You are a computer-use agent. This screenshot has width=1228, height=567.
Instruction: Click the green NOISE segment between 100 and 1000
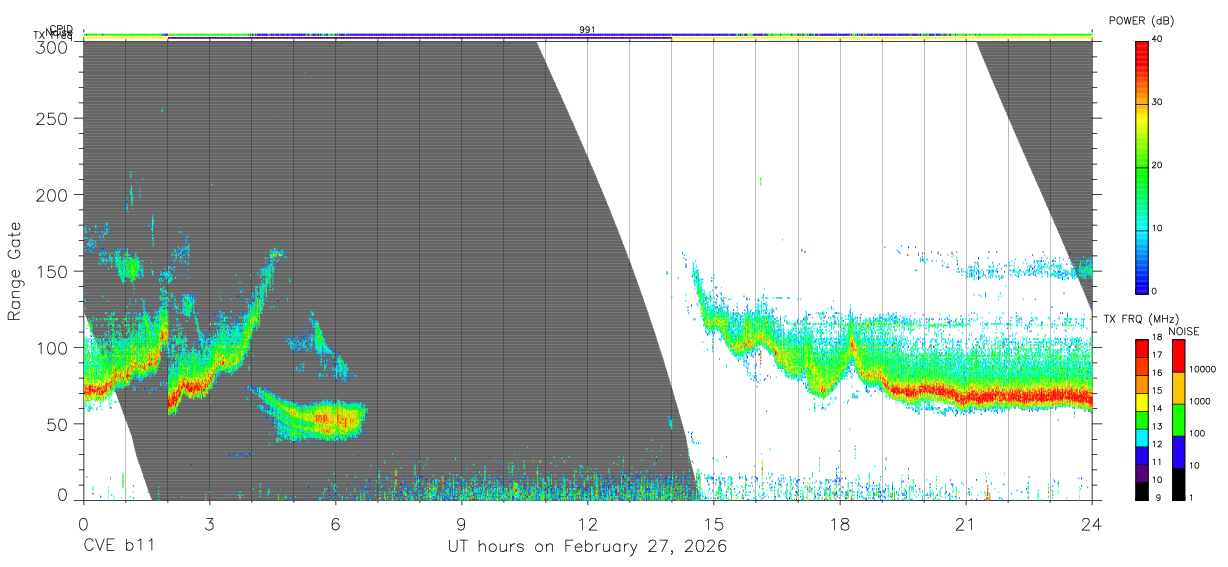[1179, 420]
